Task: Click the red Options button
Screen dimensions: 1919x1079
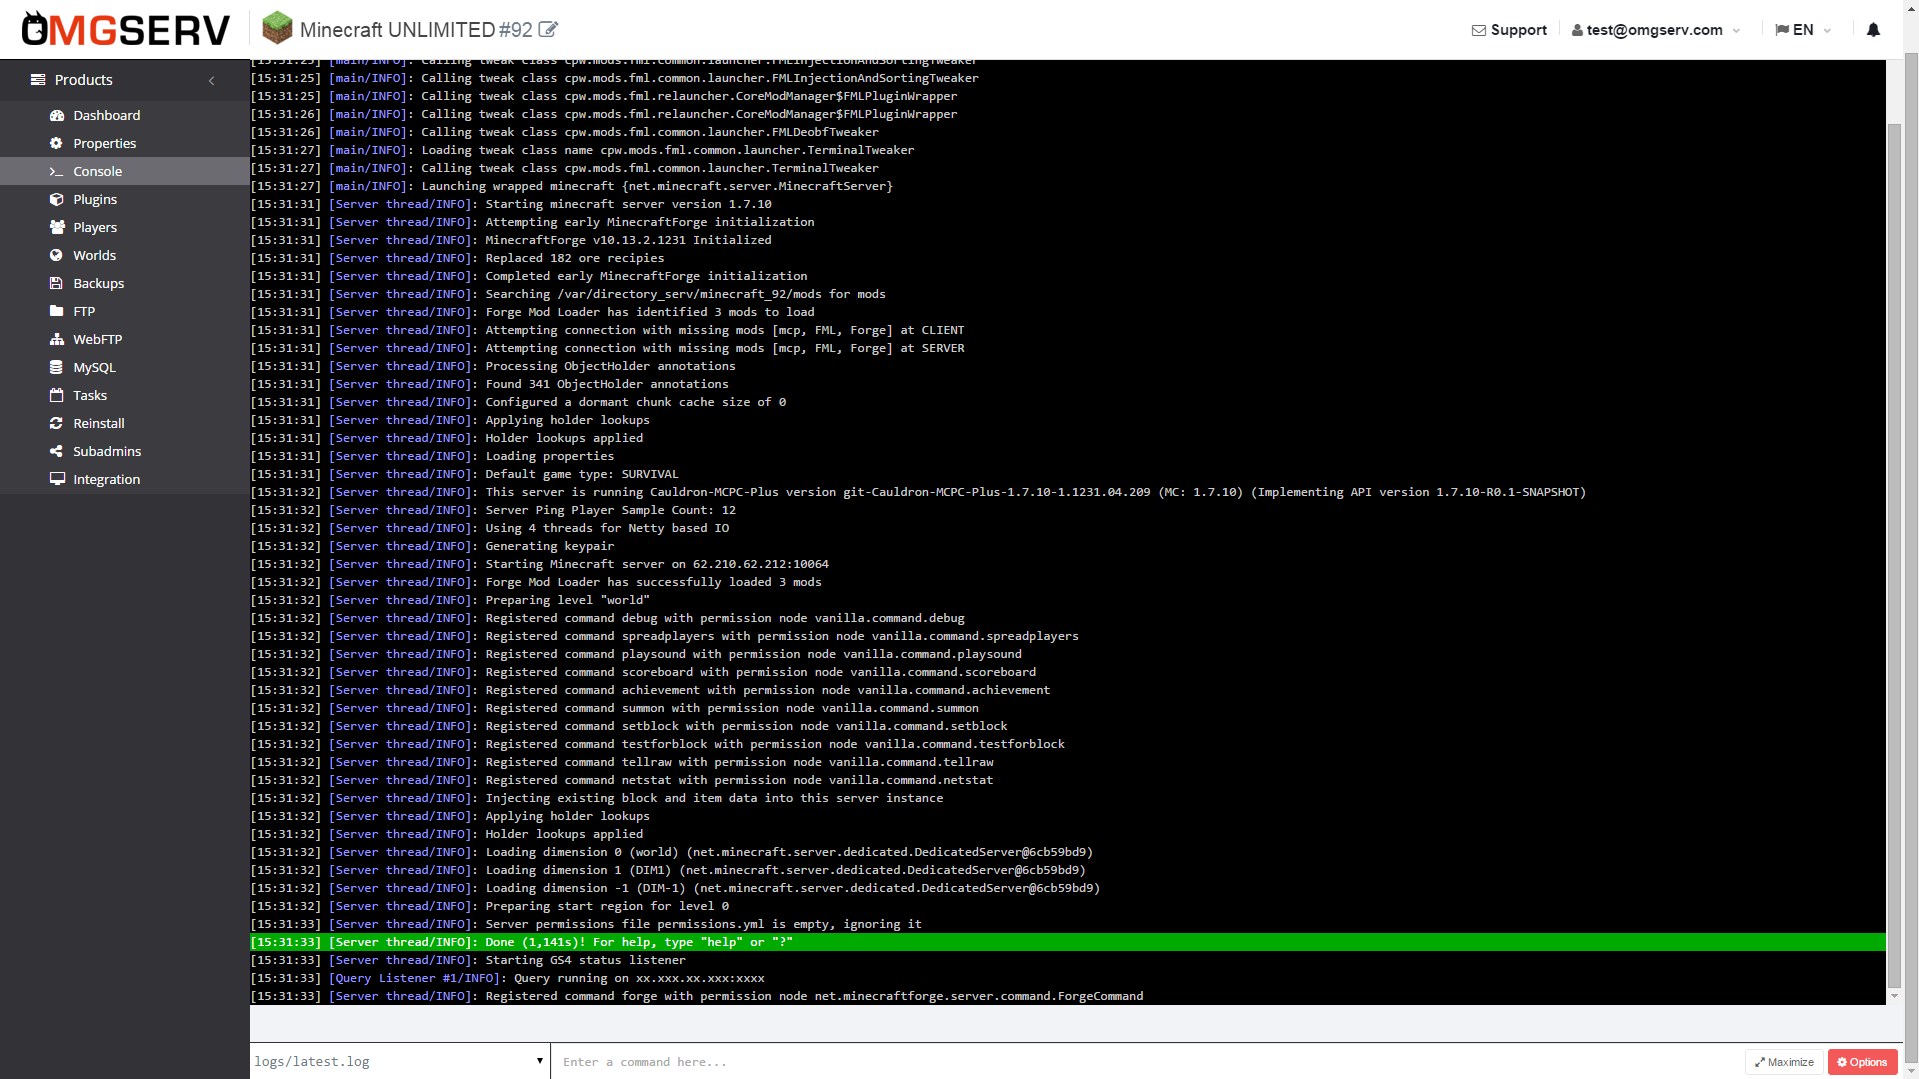Action: [x=1862, y=1062]
